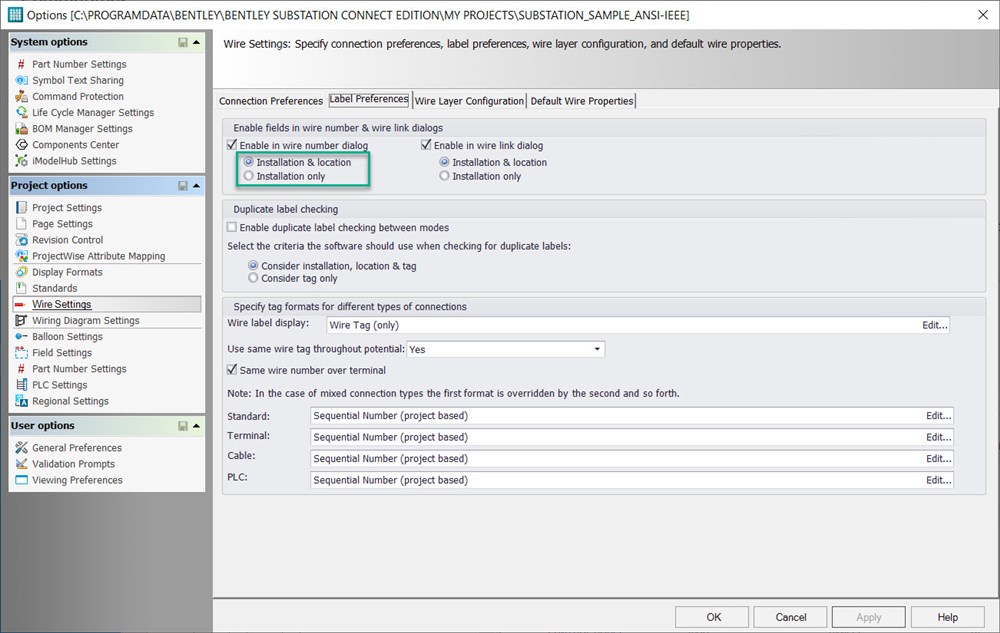Open Regional Settings page
This screenshot has height=633, width=1000.
click(x=70, y=401)
